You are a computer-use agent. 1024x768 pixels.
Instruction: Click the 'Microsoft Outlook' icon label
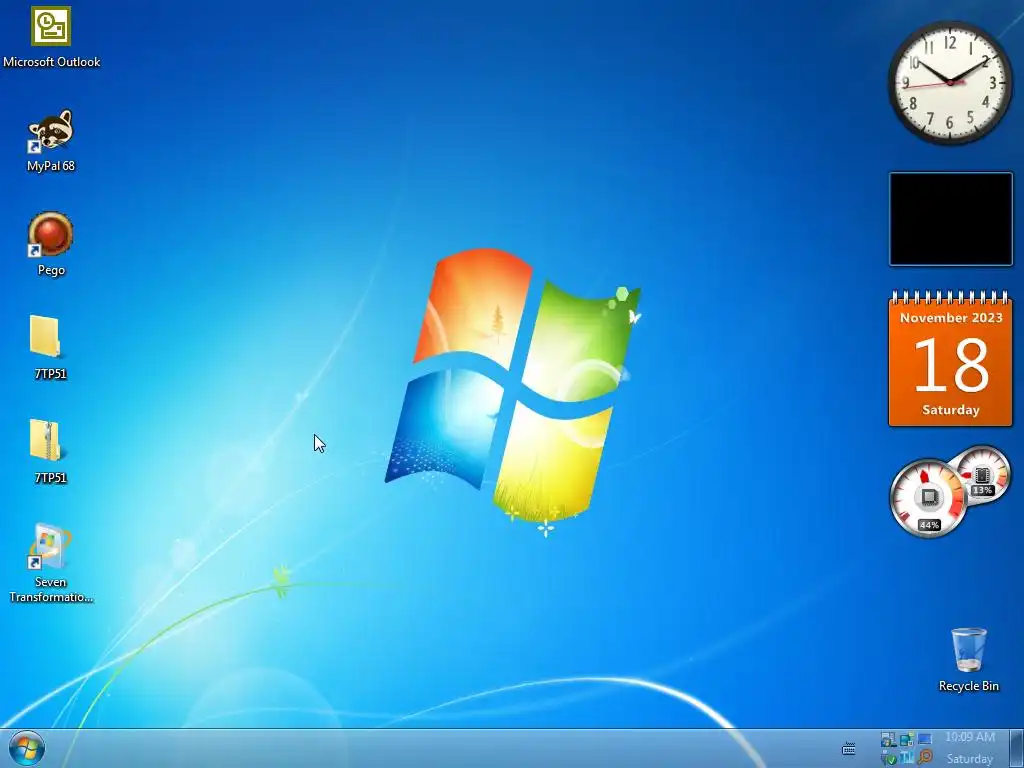click(x=52, y=62)
